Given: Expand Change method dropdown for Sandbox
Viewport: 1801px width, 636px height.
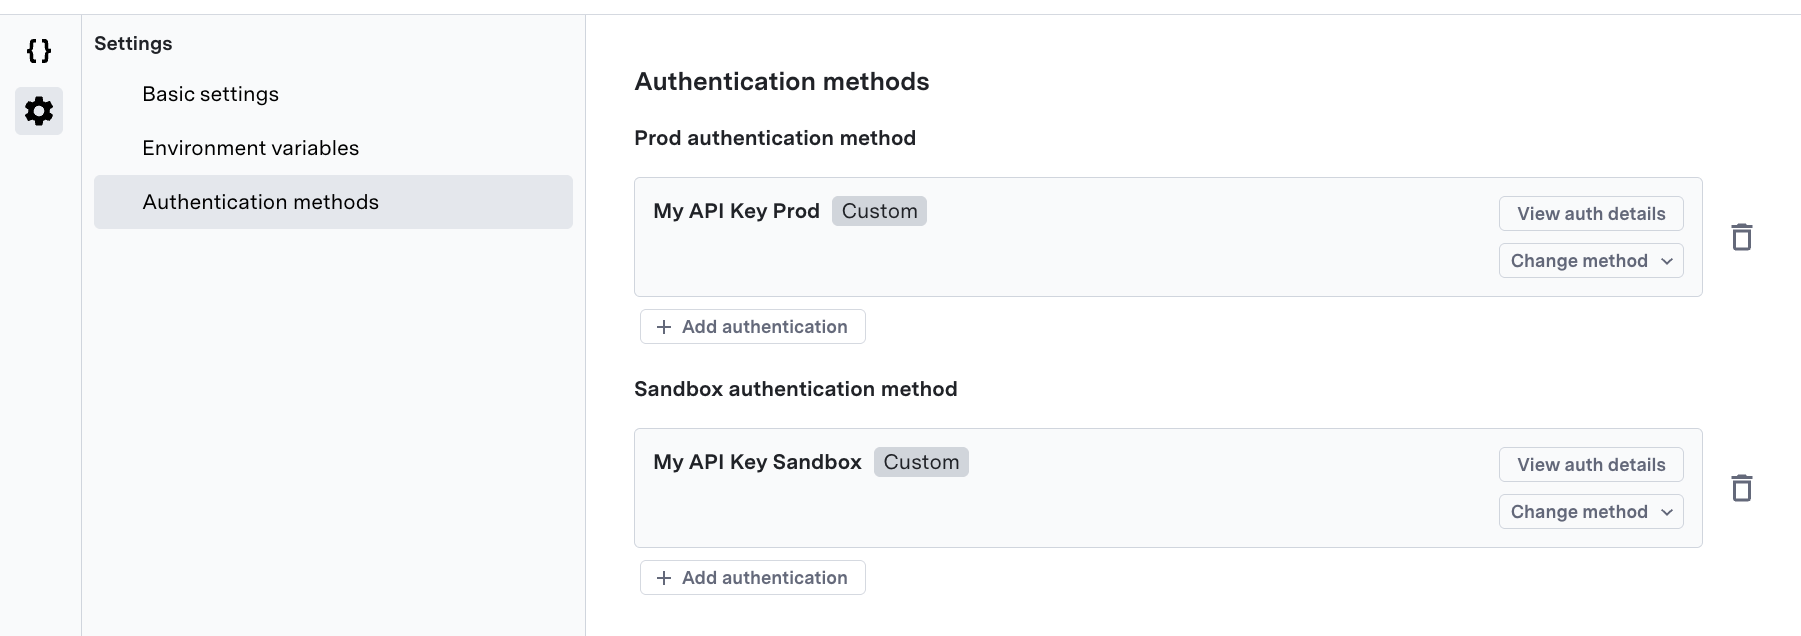Looking at the screenshot, I should coord(1590,512).
